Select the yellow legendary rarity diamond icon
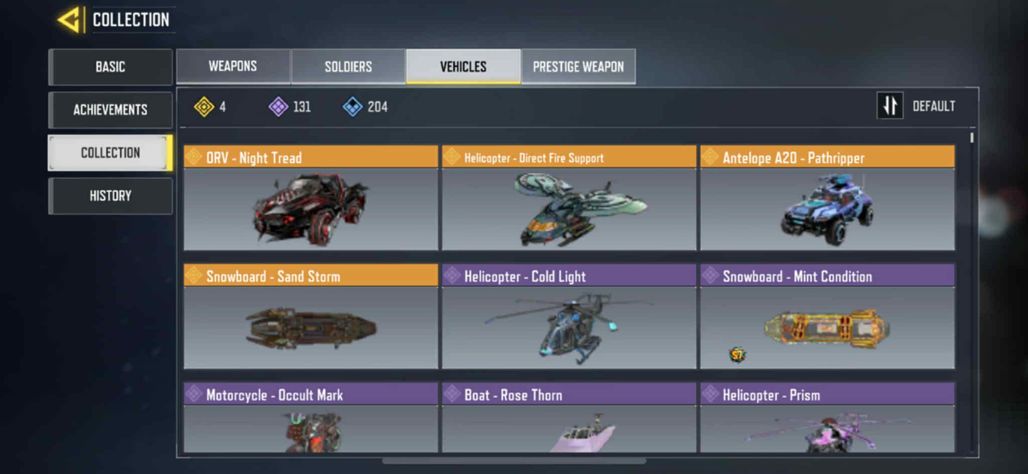Viewport: 1028px width, 474px height. (x=204, y=106)
